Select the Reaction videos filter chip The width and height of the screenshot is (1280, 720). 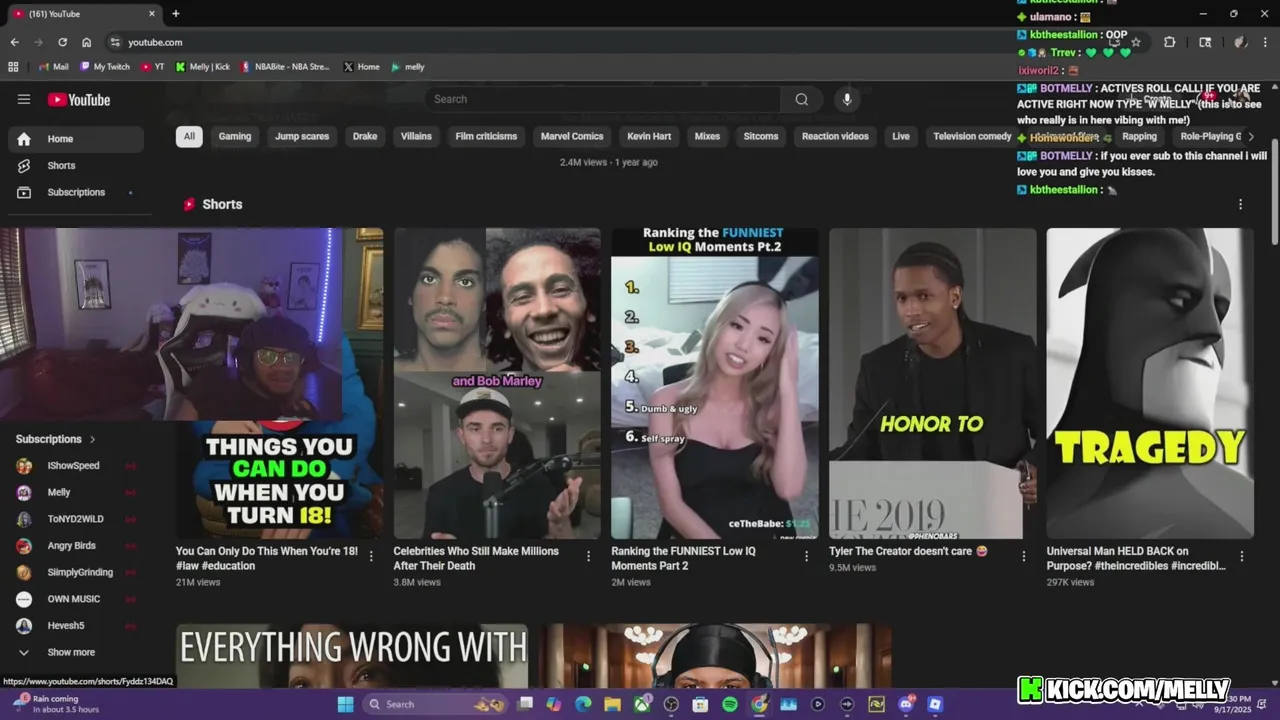[x=835, y=136]
